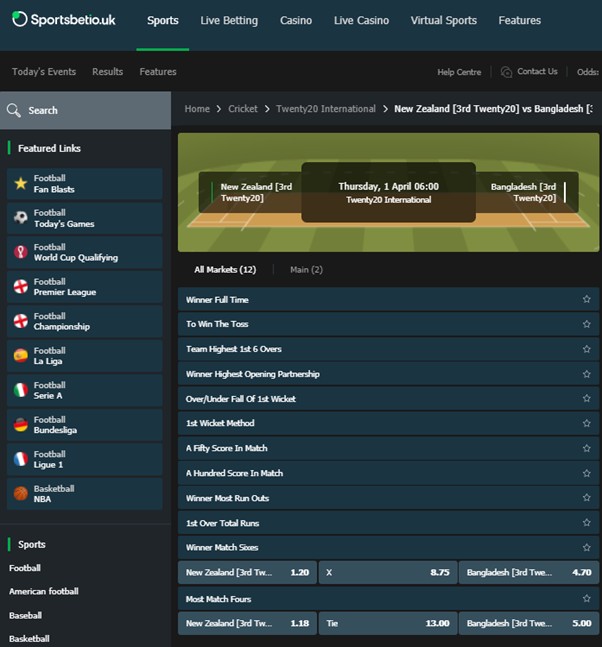Viewport: 602px width, 647px height.
Task: Expand Winner Highest Opening Partnership
Action: pyautogui.click(x=388, y=374)
